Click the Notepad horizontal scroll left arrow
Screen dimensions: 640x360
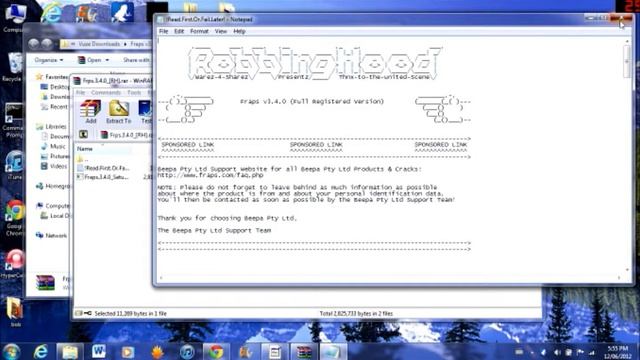160,278
